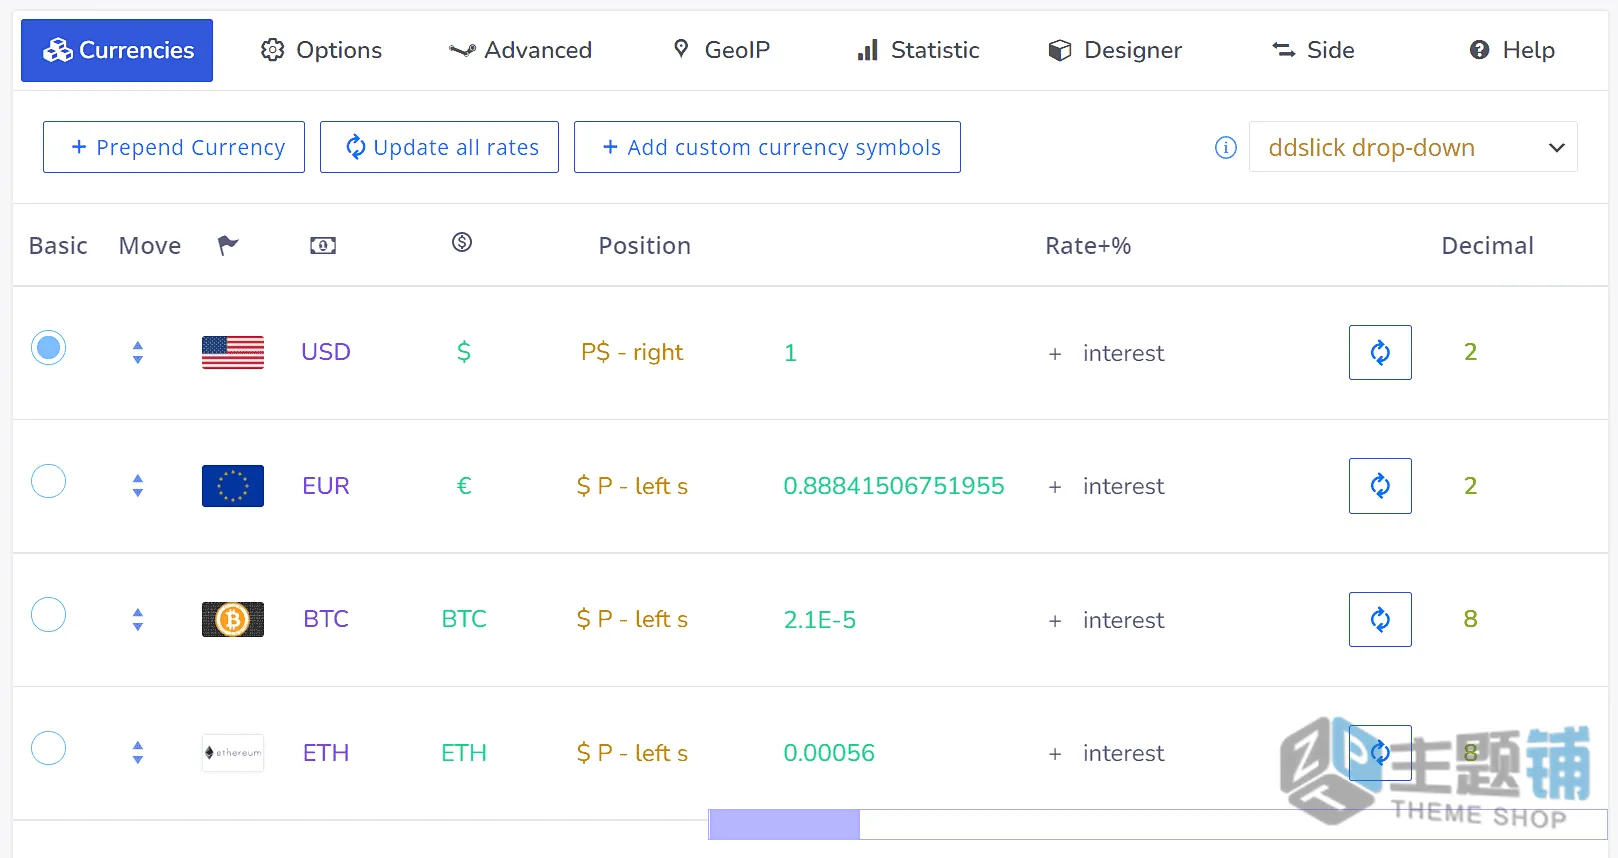
Task: Click the Bitcoin flag thumbnail
Action: click(233, 619)
